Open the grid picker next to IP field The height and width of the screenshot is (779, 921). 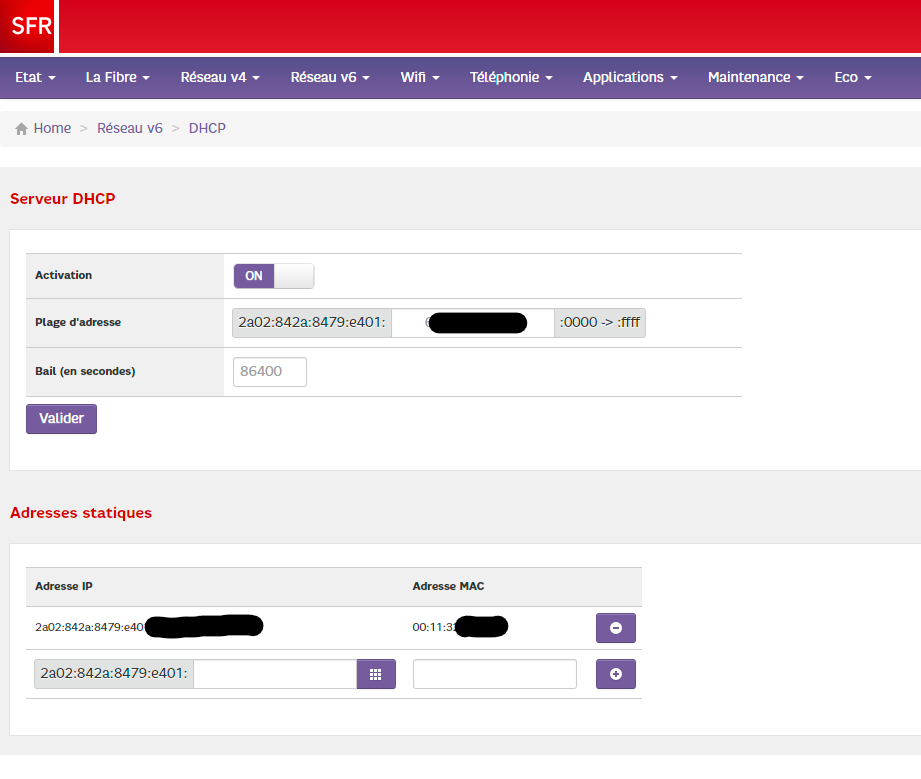click(x=376, y=674)
